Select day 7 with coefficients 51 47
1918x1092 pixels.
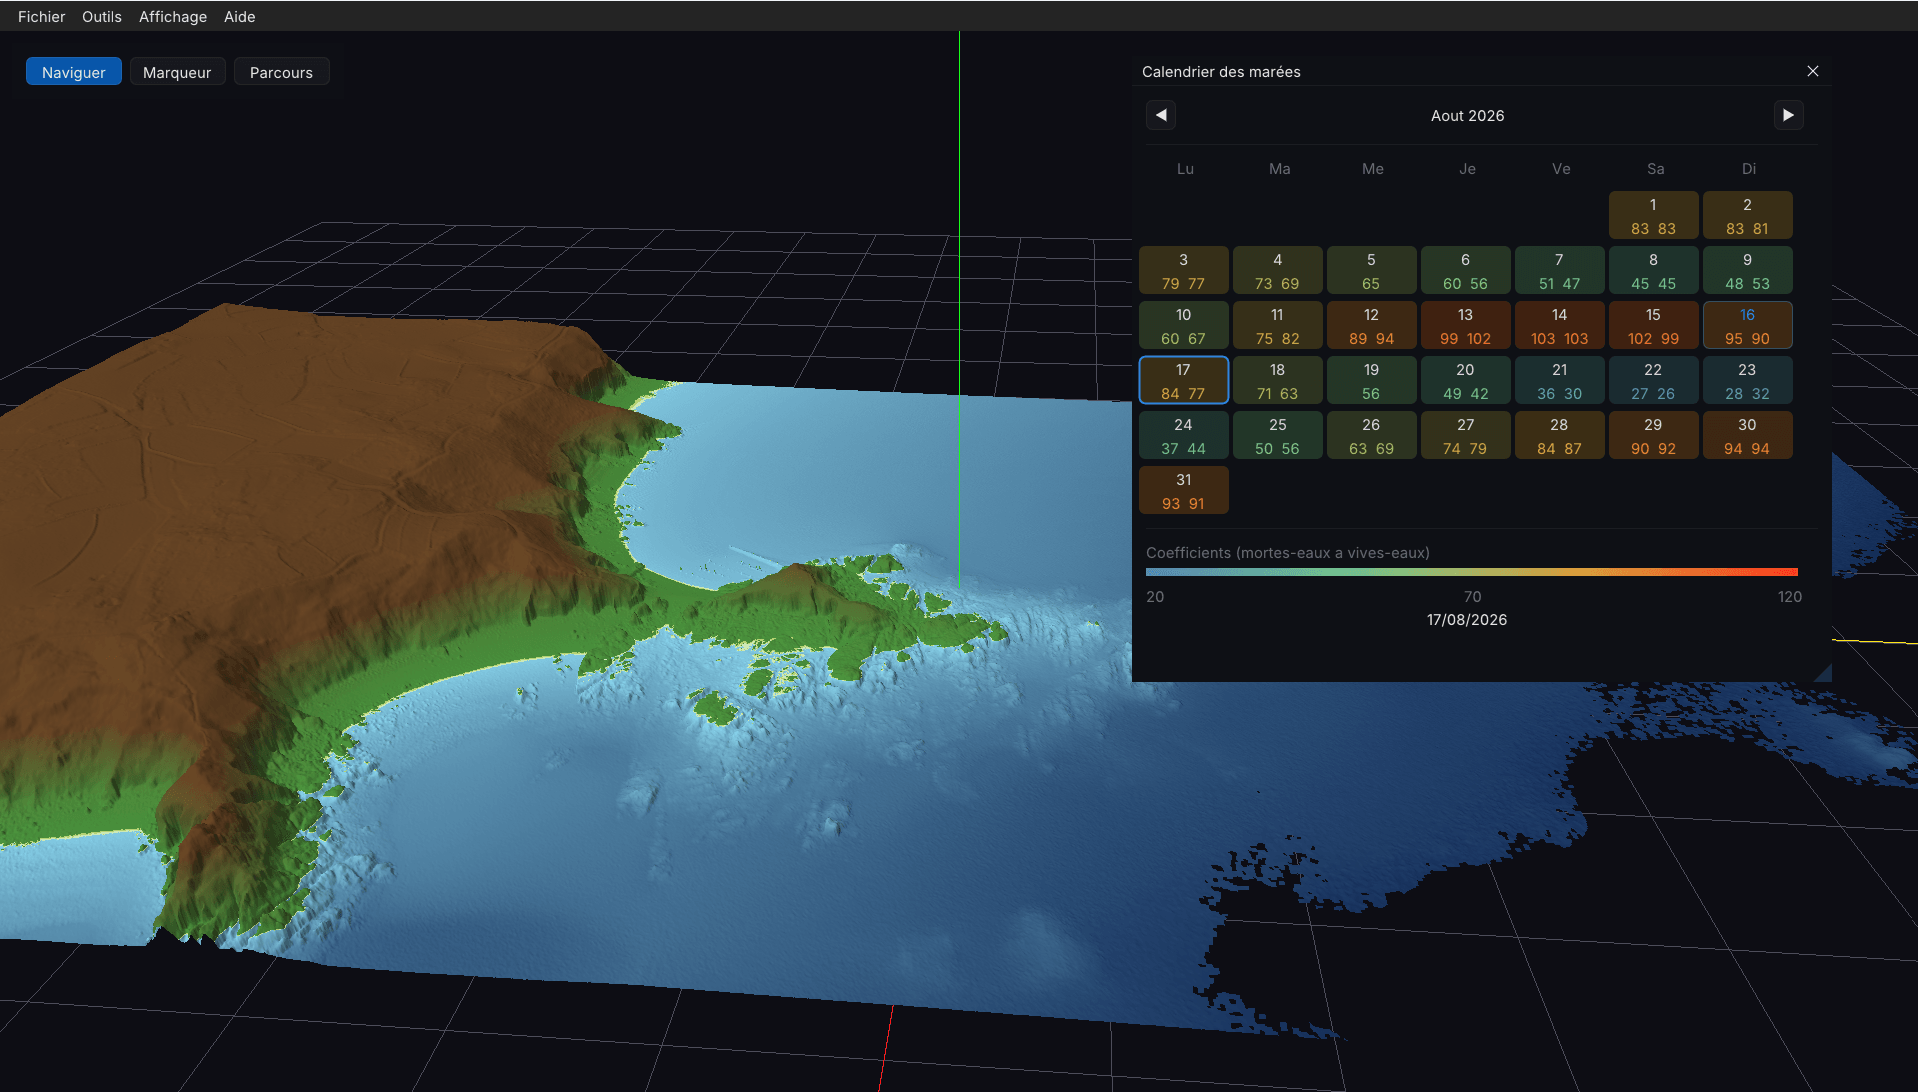coord(1559,271)
